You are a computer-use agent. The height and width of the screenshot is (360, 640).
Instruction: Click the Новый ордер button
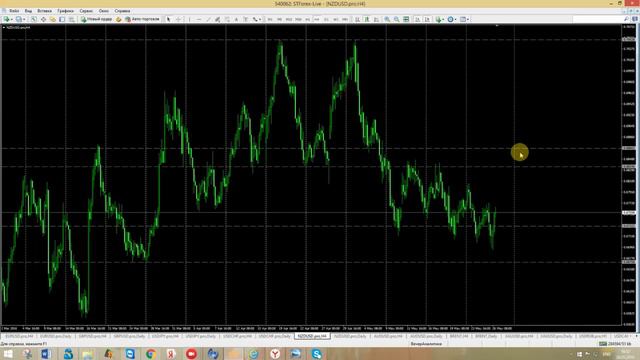click(x=96, y=19)
